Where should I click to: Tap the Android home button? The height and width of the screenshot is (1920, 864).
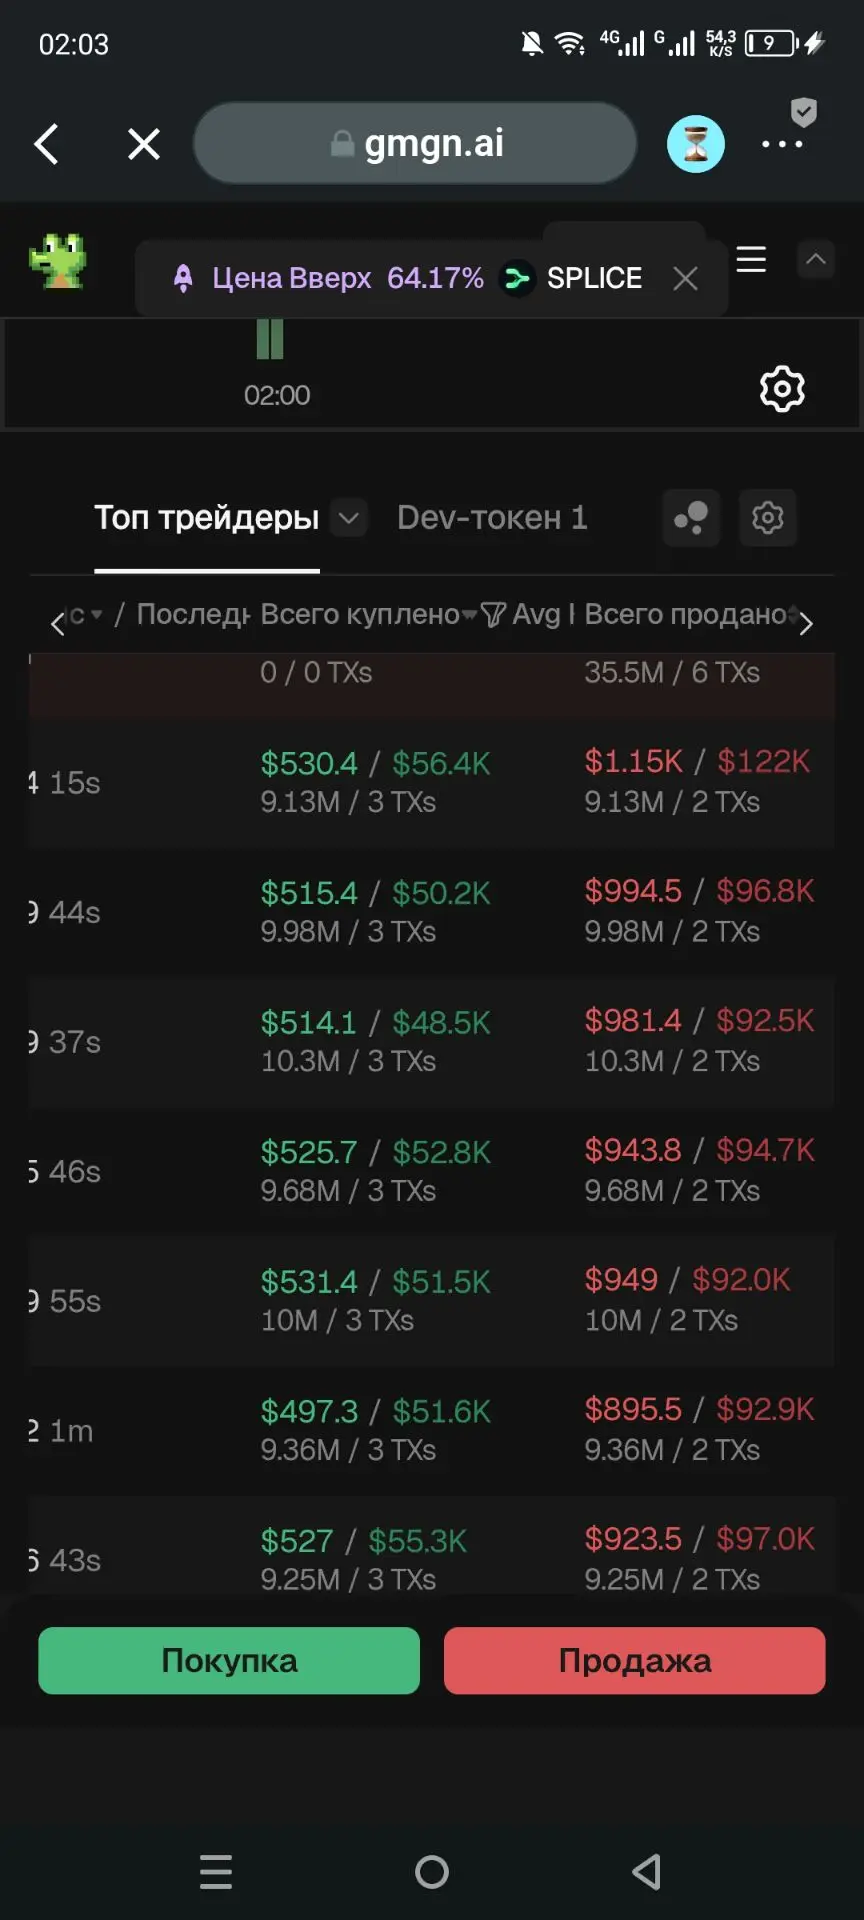[x=432, y=1872]
